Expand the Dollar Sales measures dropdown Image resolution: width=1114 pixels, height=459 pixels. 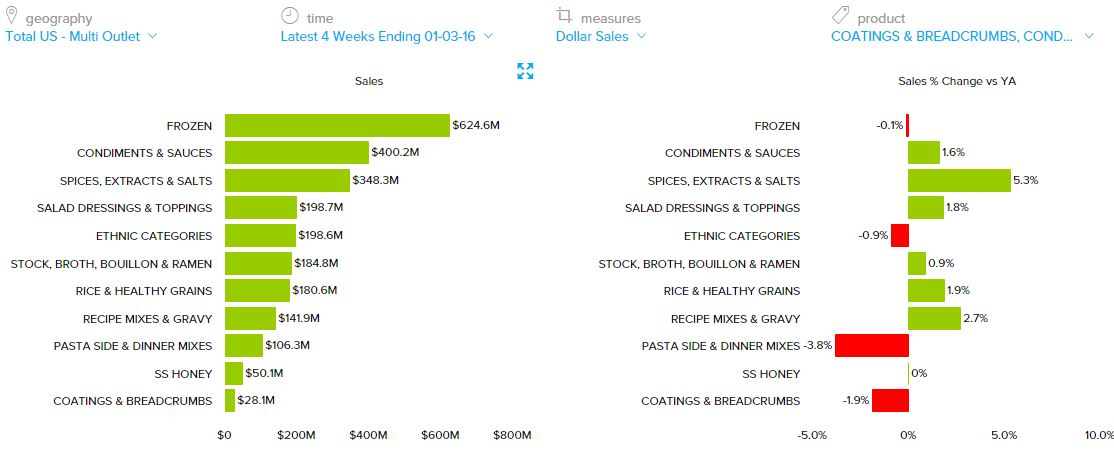pos(601,36)
